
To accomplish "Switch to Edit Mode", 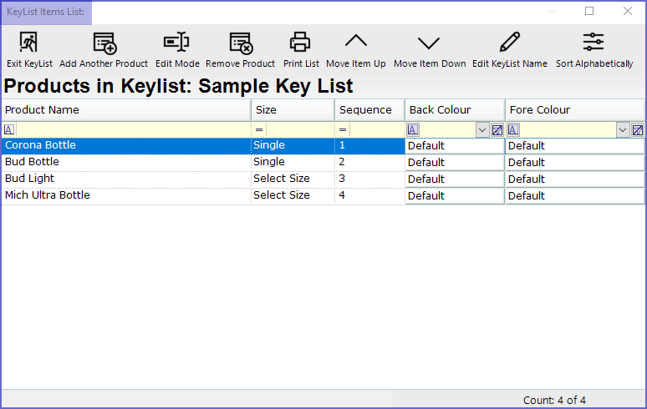I will click(177, 43).
